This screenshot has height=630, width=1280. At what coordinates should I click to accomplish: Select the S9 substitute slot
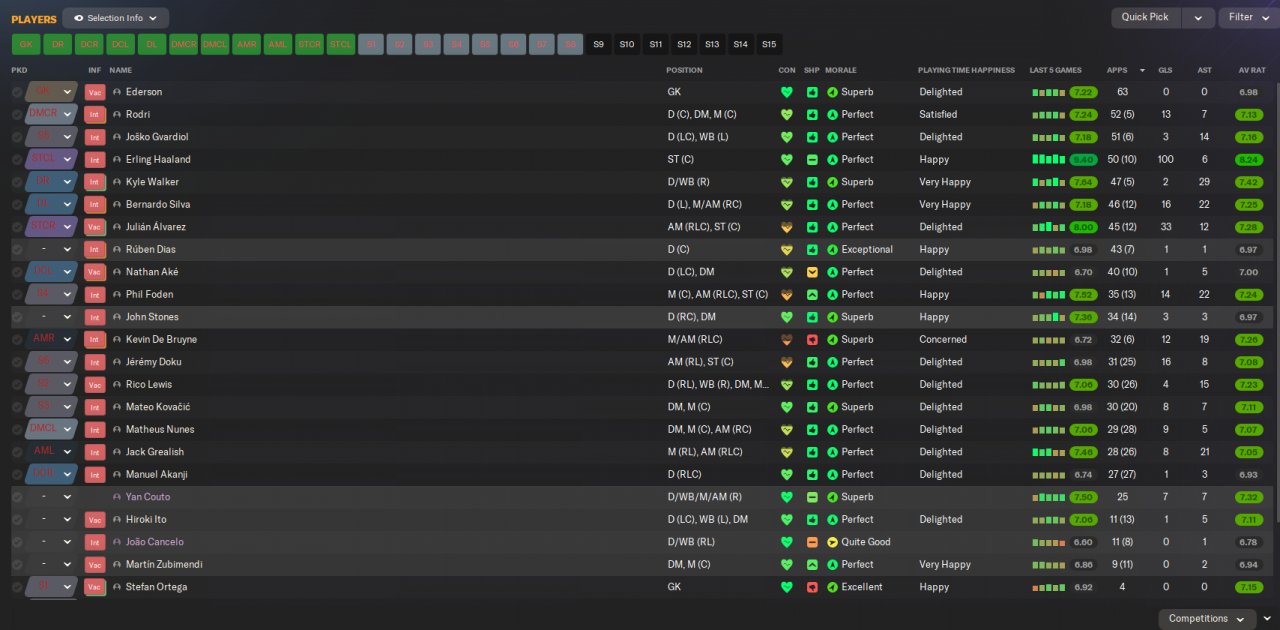(598, 44)
